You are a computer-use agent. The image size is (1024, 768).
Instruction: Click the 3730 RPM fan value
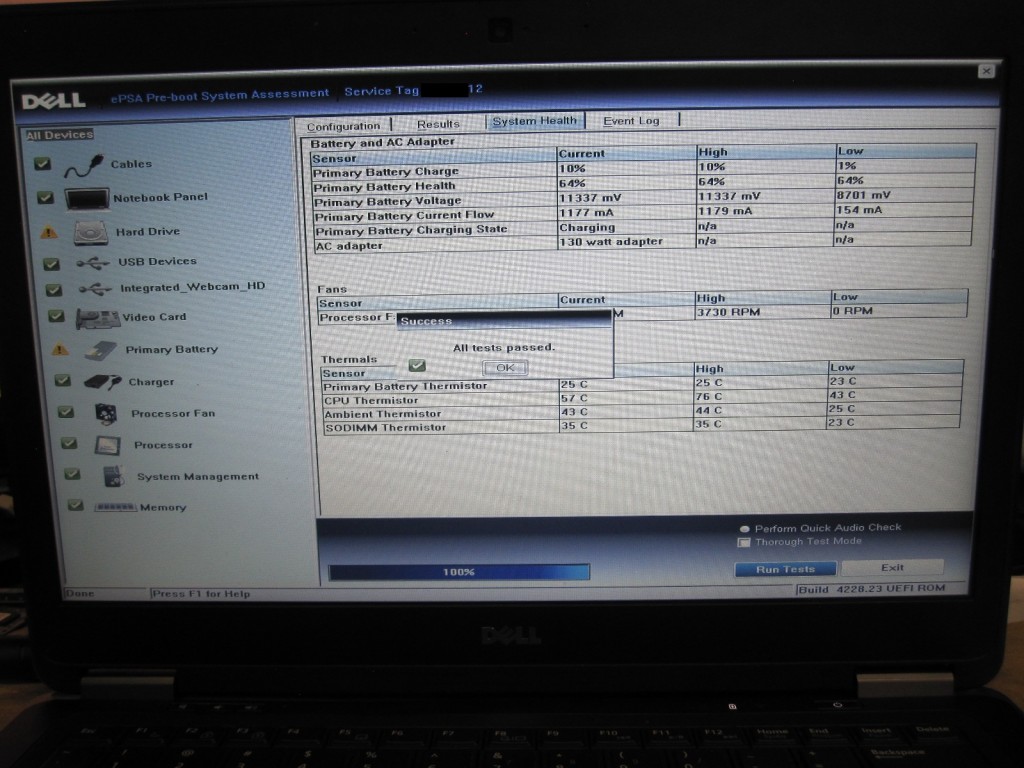tap(728, 312)
